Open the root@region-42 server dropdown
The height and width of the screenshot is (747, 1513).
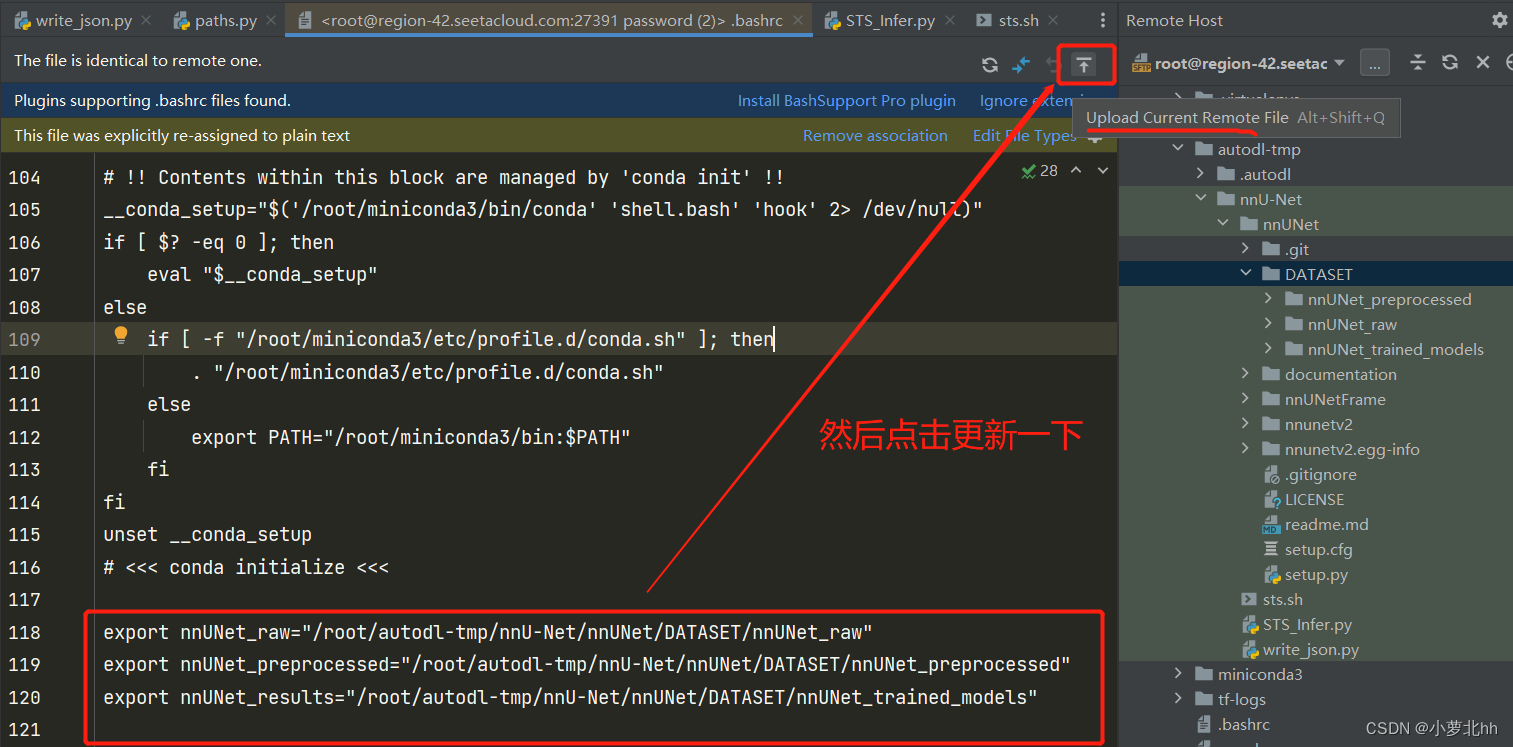pyautogui.click(x=1339, y=63)
